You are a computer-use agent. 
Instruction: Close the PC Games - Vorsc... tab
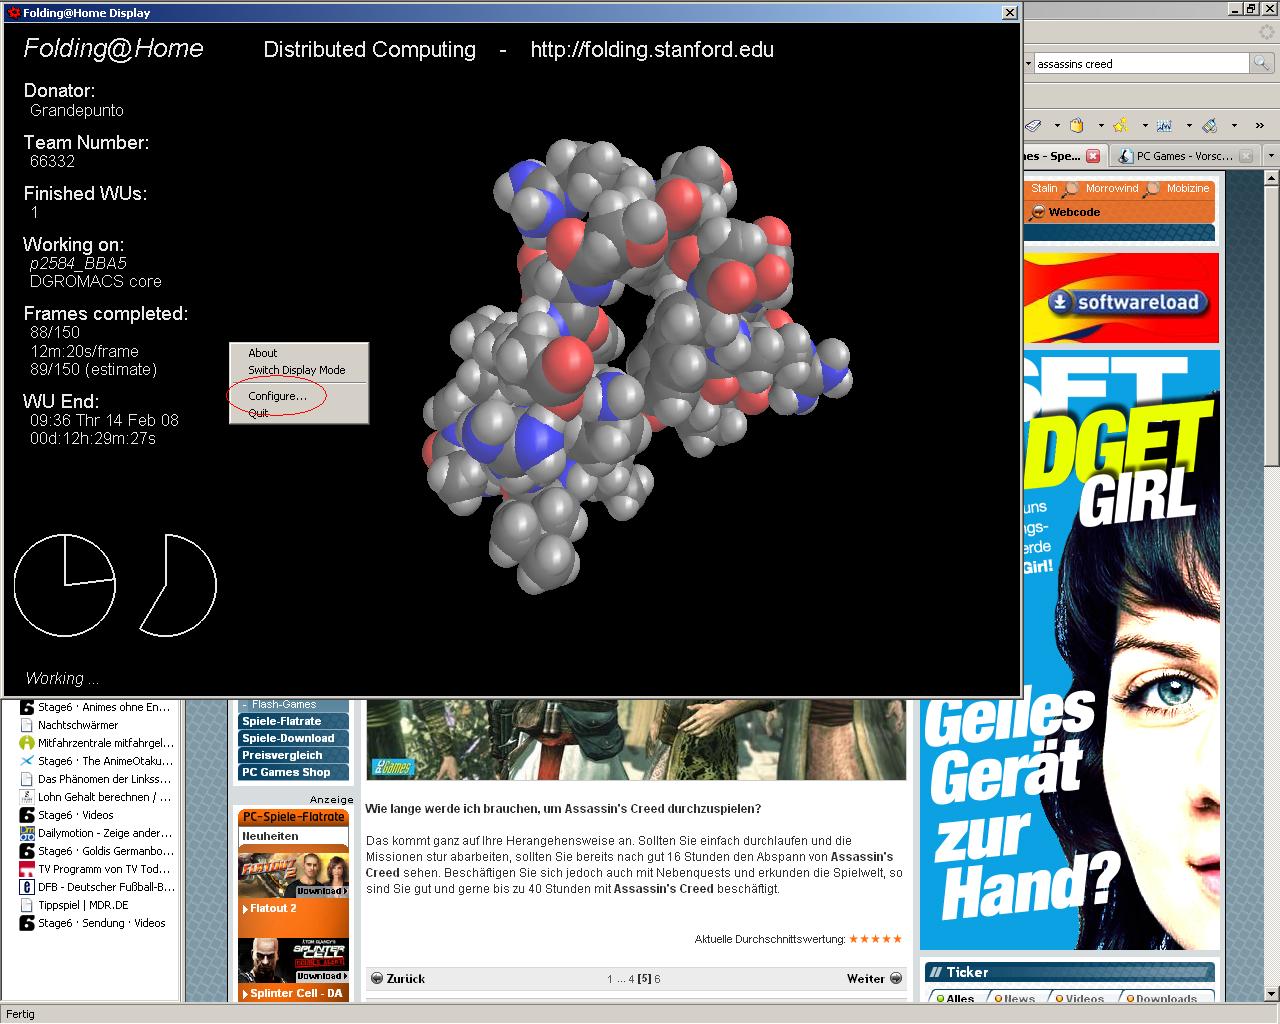pyautogui.click(x=1245, y=156)
